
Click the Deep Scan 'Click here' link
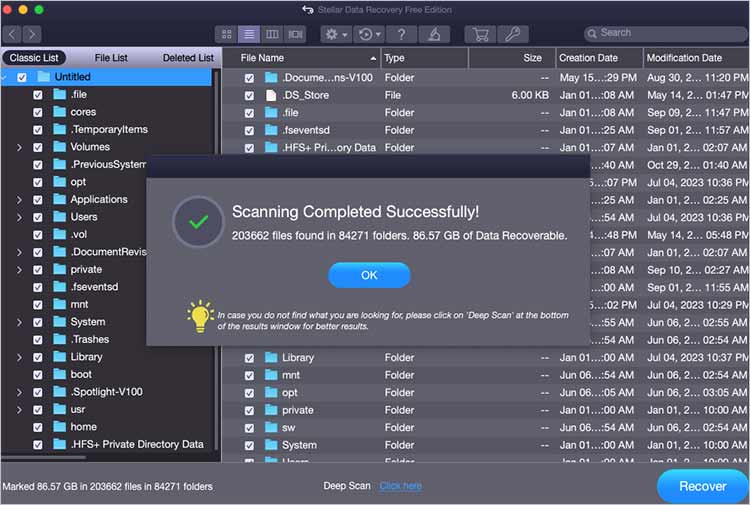[401, 486]
